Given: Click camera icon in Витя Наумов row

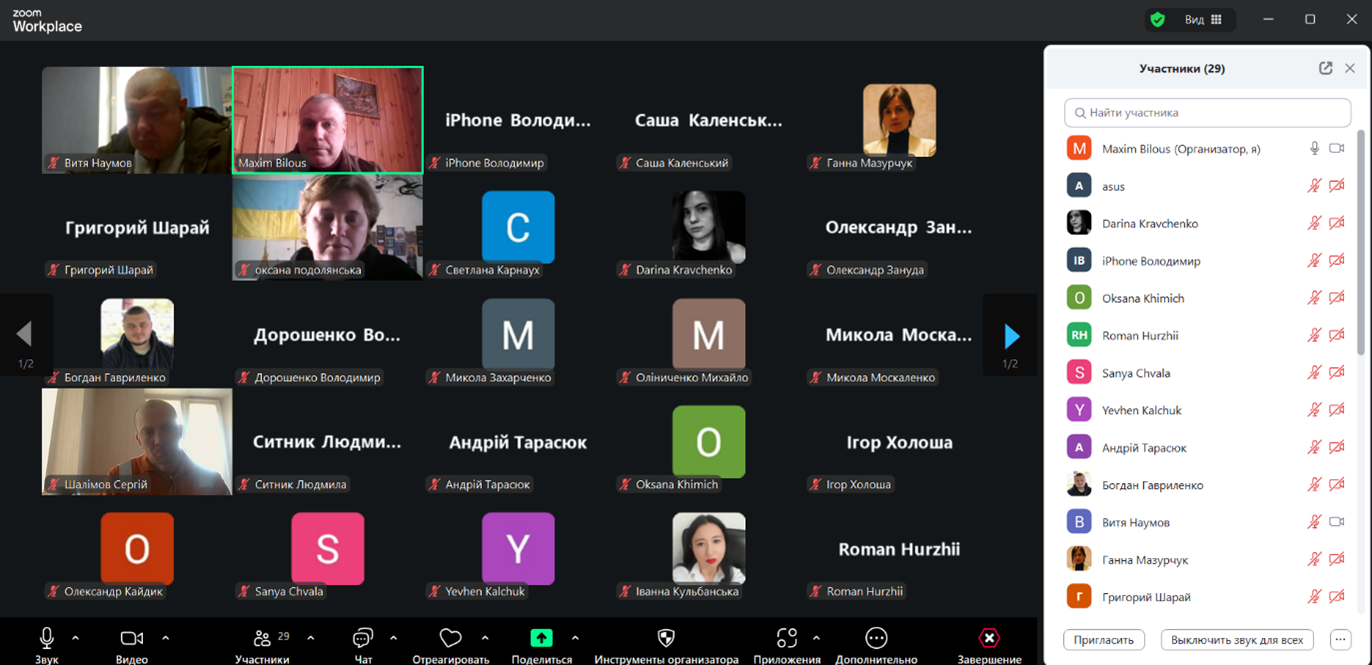Looking at the screenshot, I should pyautogui.click(x=1337, y=522).
